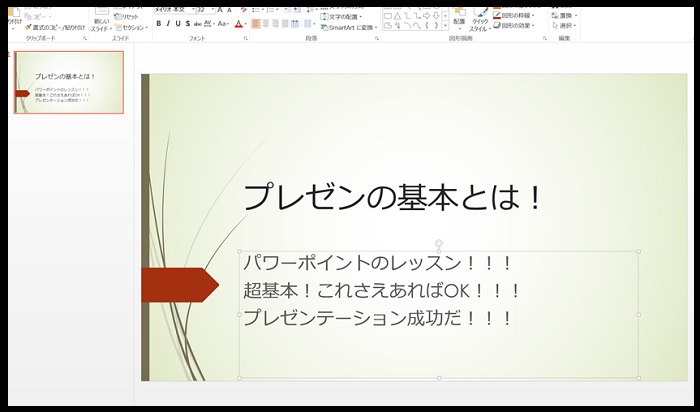This screenshot has width=700, height=412.
Task: Open the font color dropdown arrow
Action: coord(246,24)
